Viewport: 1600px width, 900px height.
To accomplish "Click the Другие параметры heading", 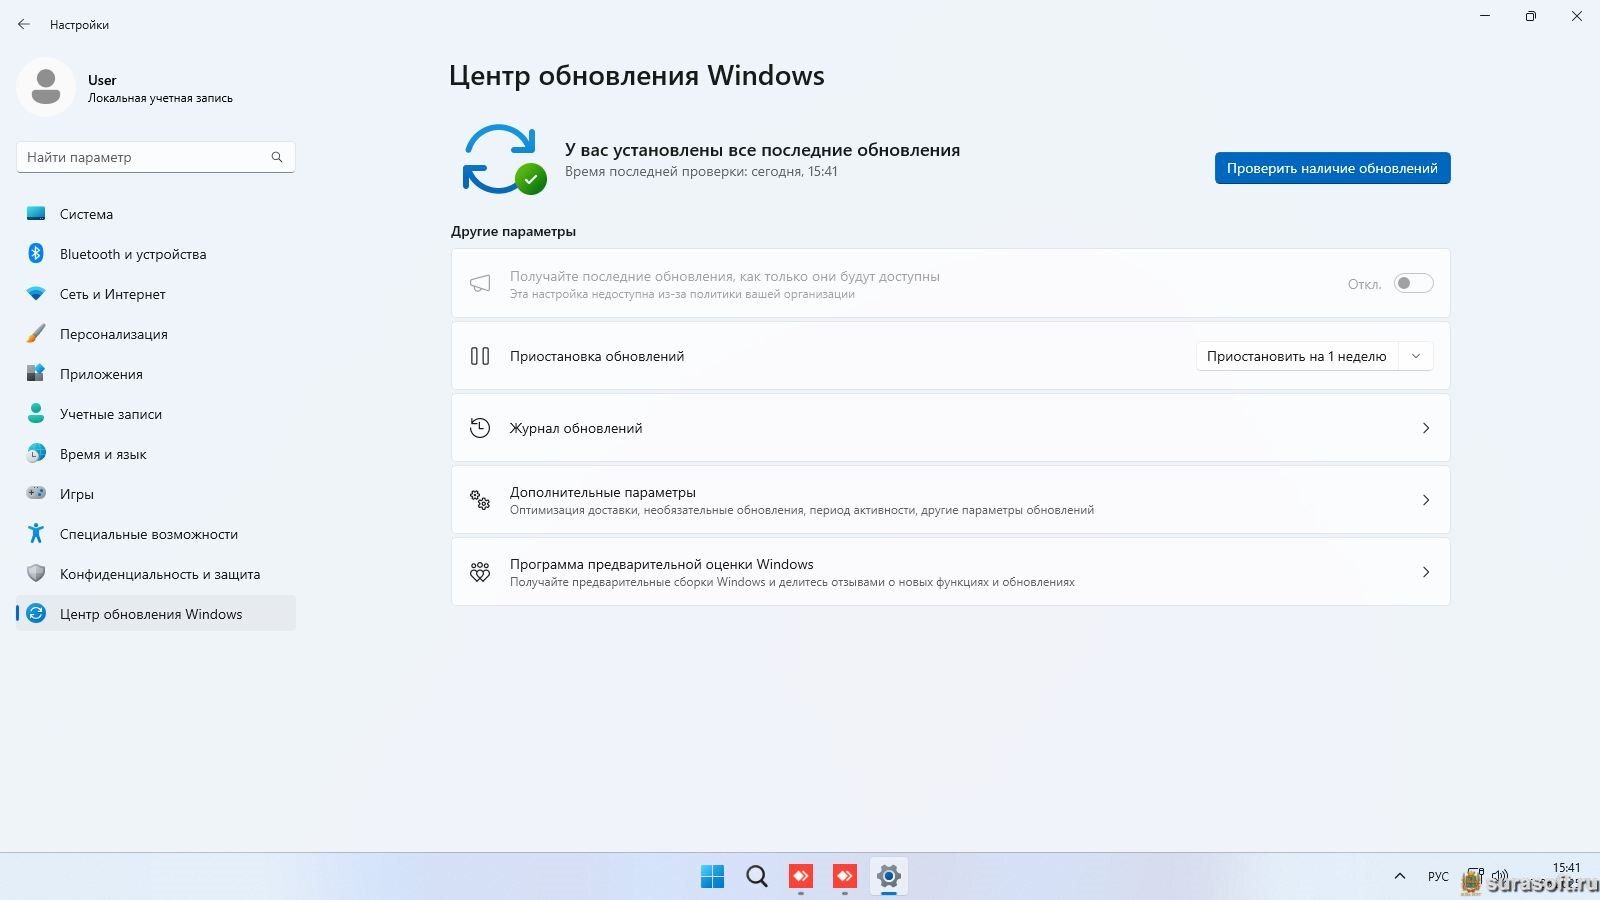I will [x=513, y=231].
